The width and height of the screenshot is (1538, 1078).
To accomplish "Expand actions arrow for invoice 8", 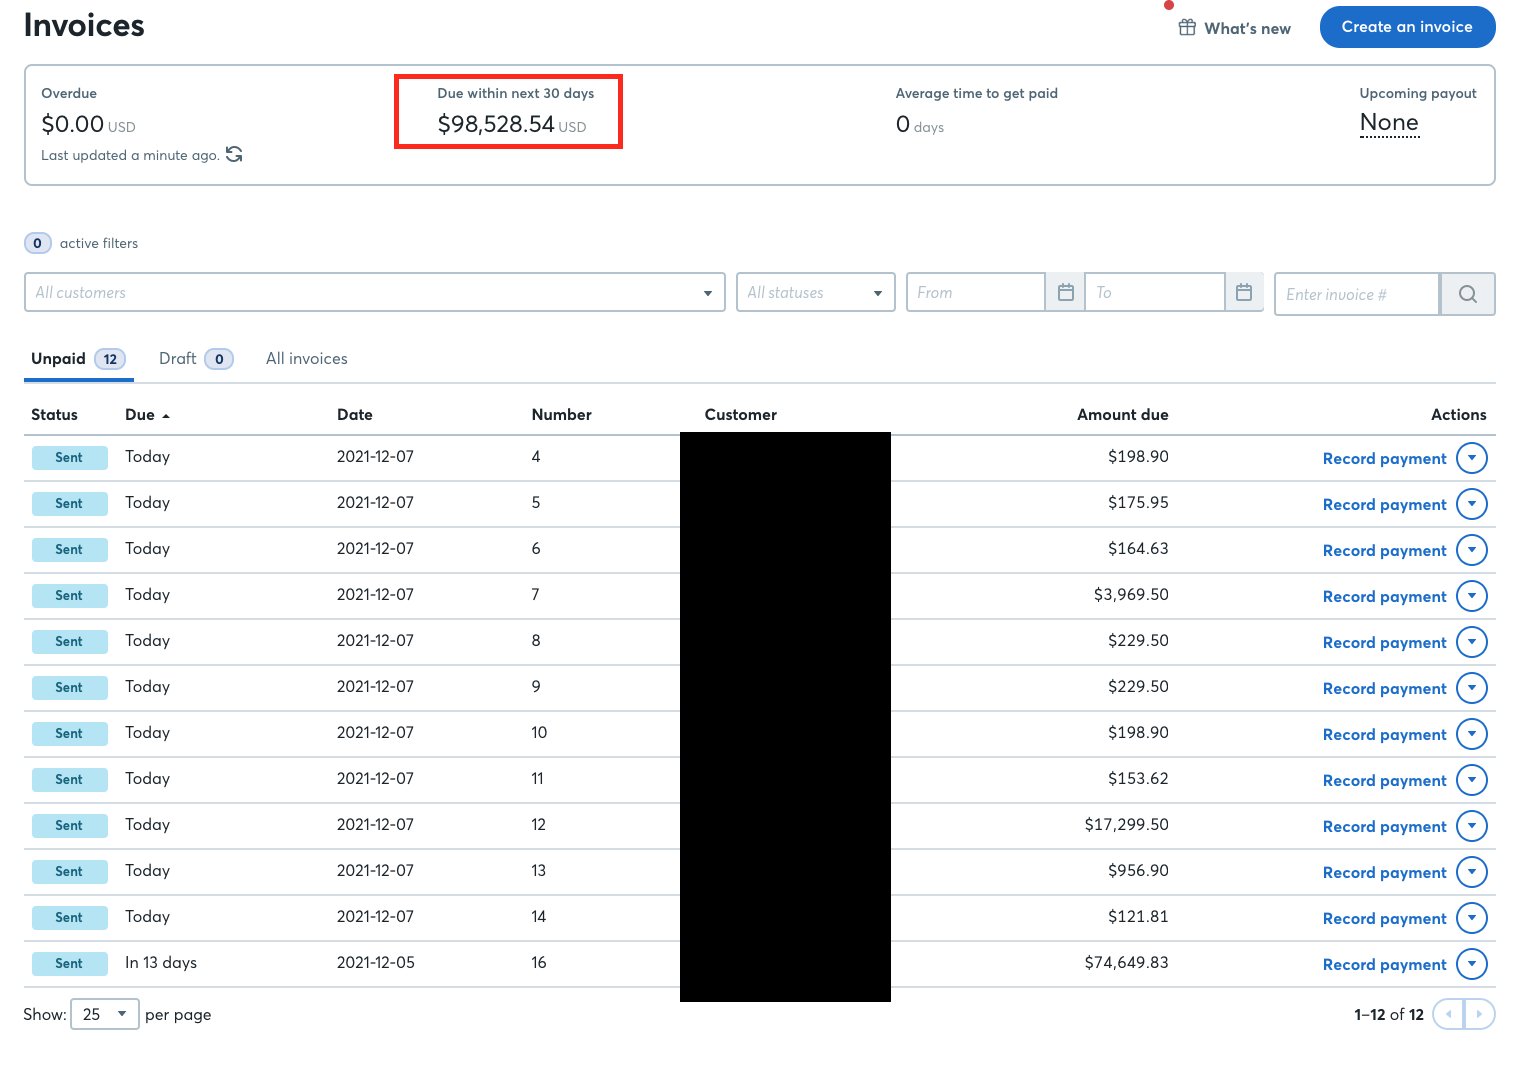I will (x=1472, y=642).
